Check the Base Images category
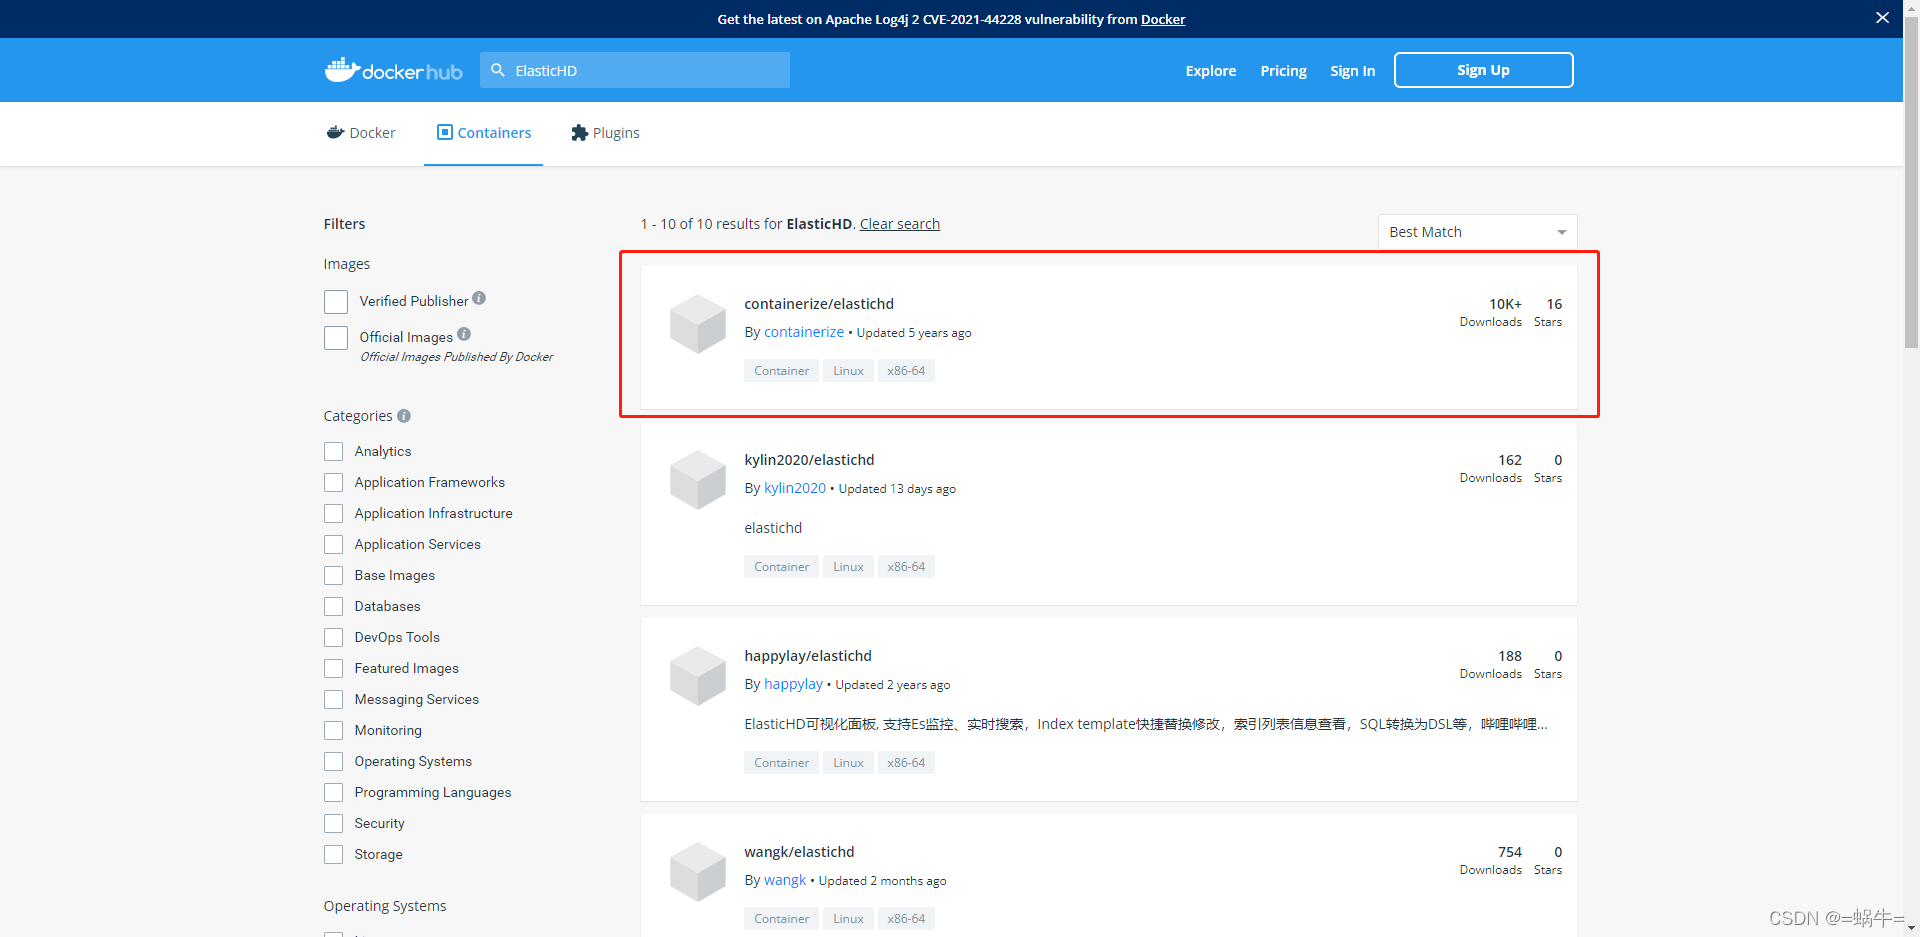The width and height of the screenshot is (1920, 937). 333,576
